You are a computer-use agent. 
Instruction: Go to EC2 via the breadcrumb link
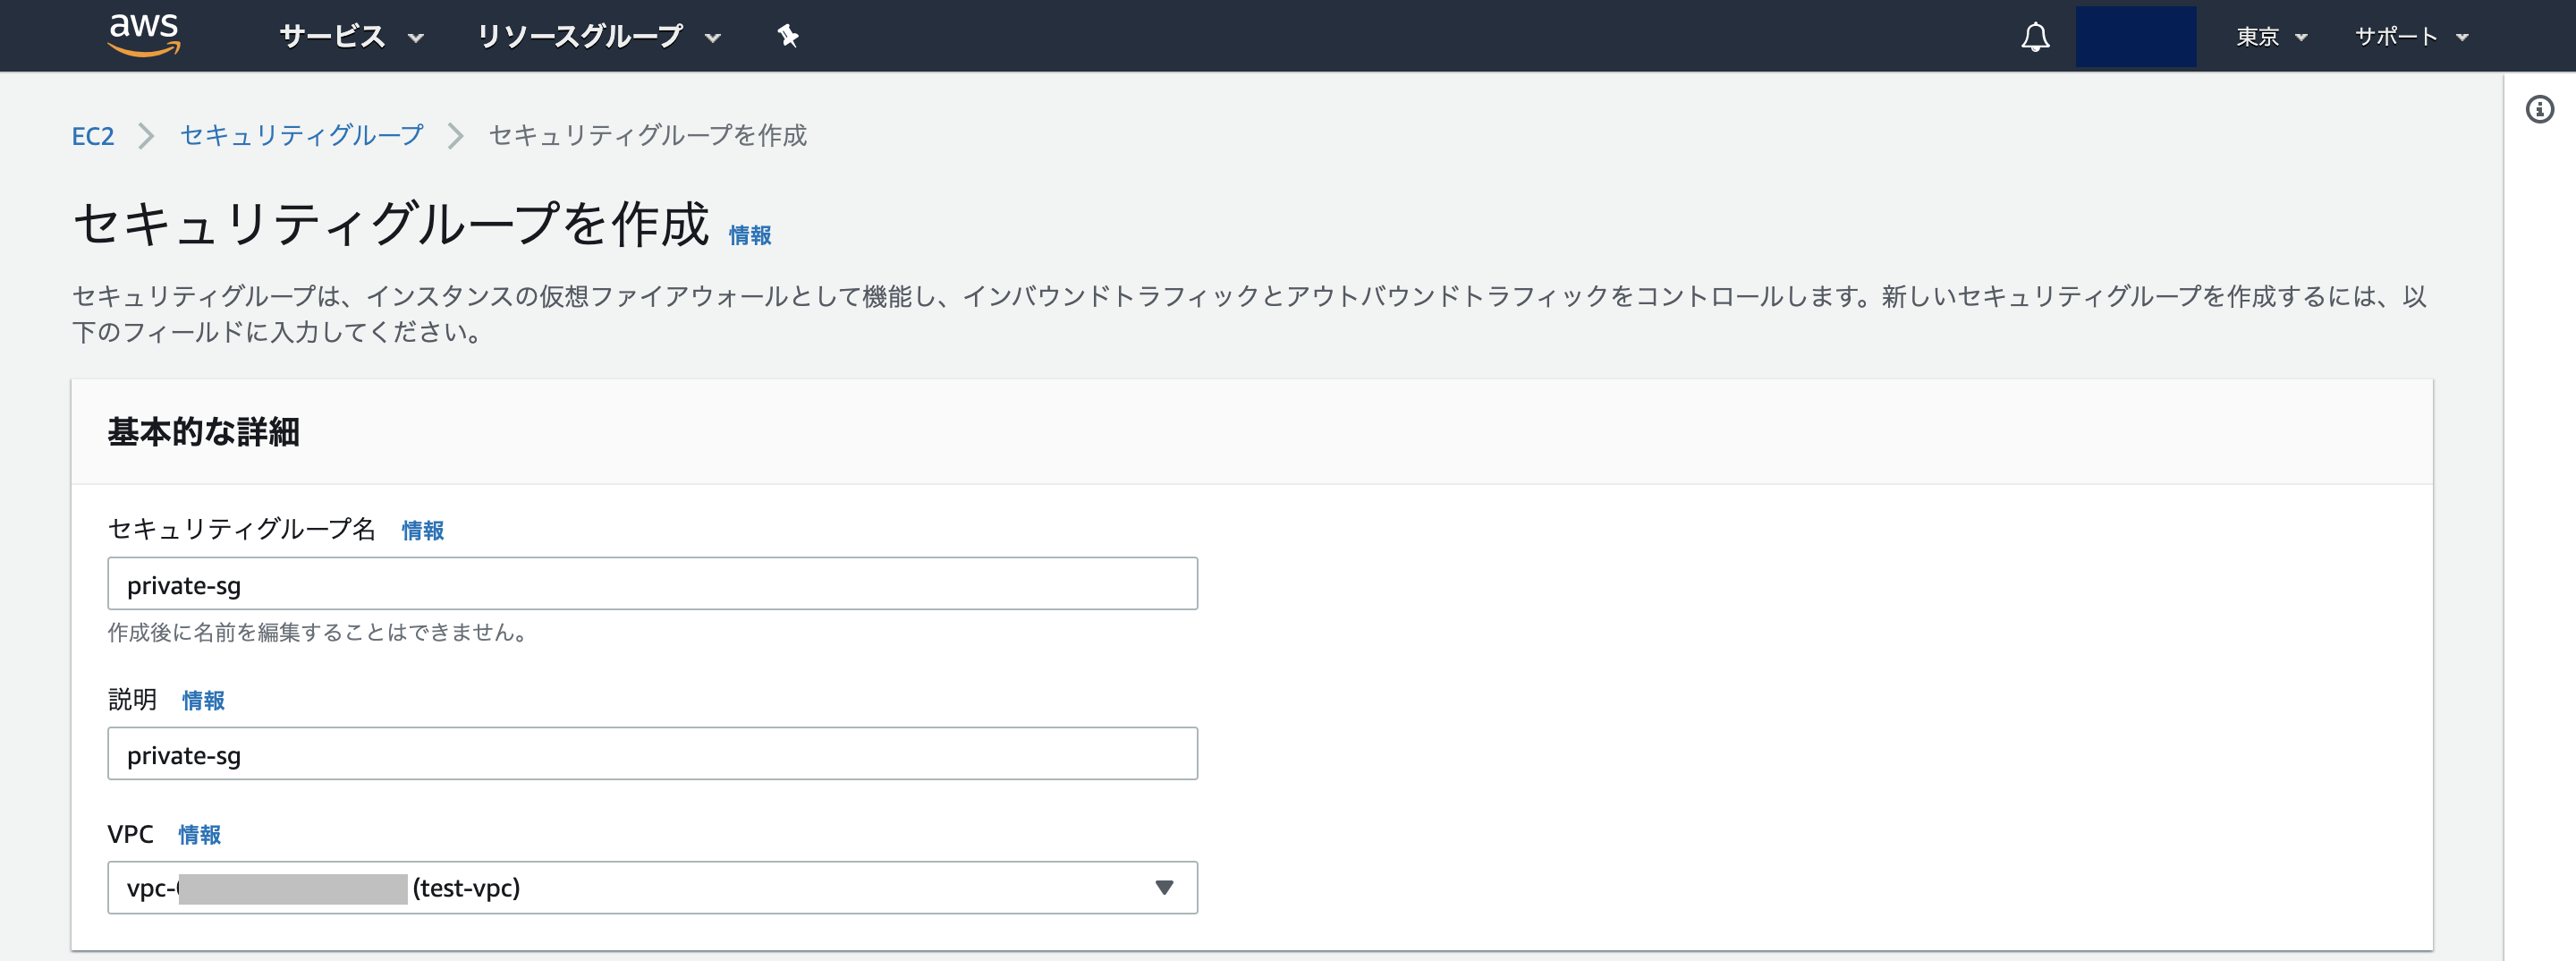[x=93, y=135]
